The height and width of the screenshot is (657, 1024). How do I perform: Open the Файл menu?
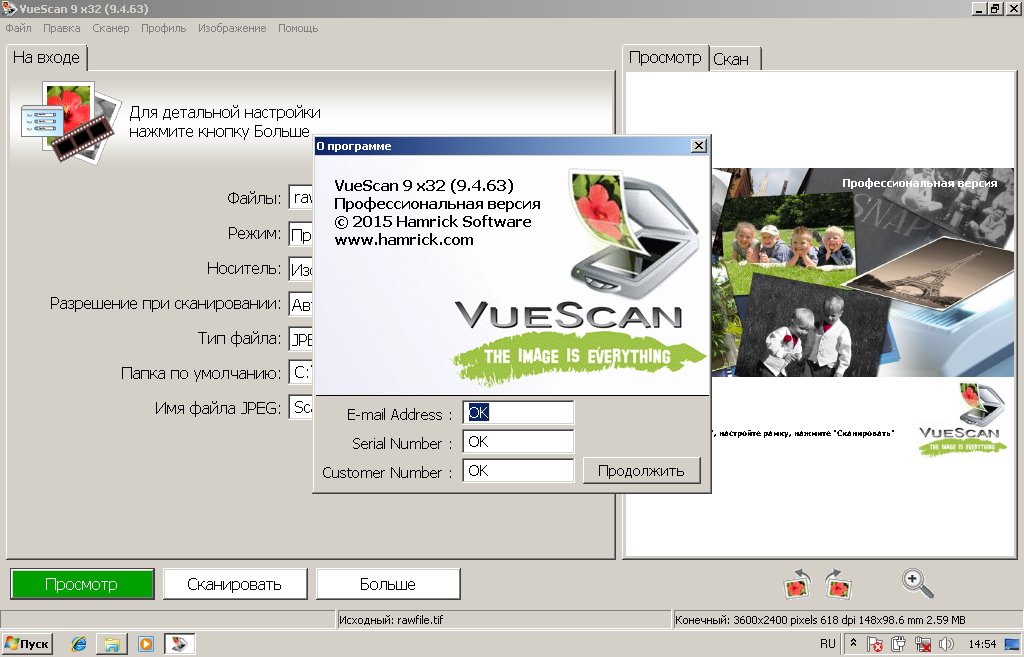[18, 28]
